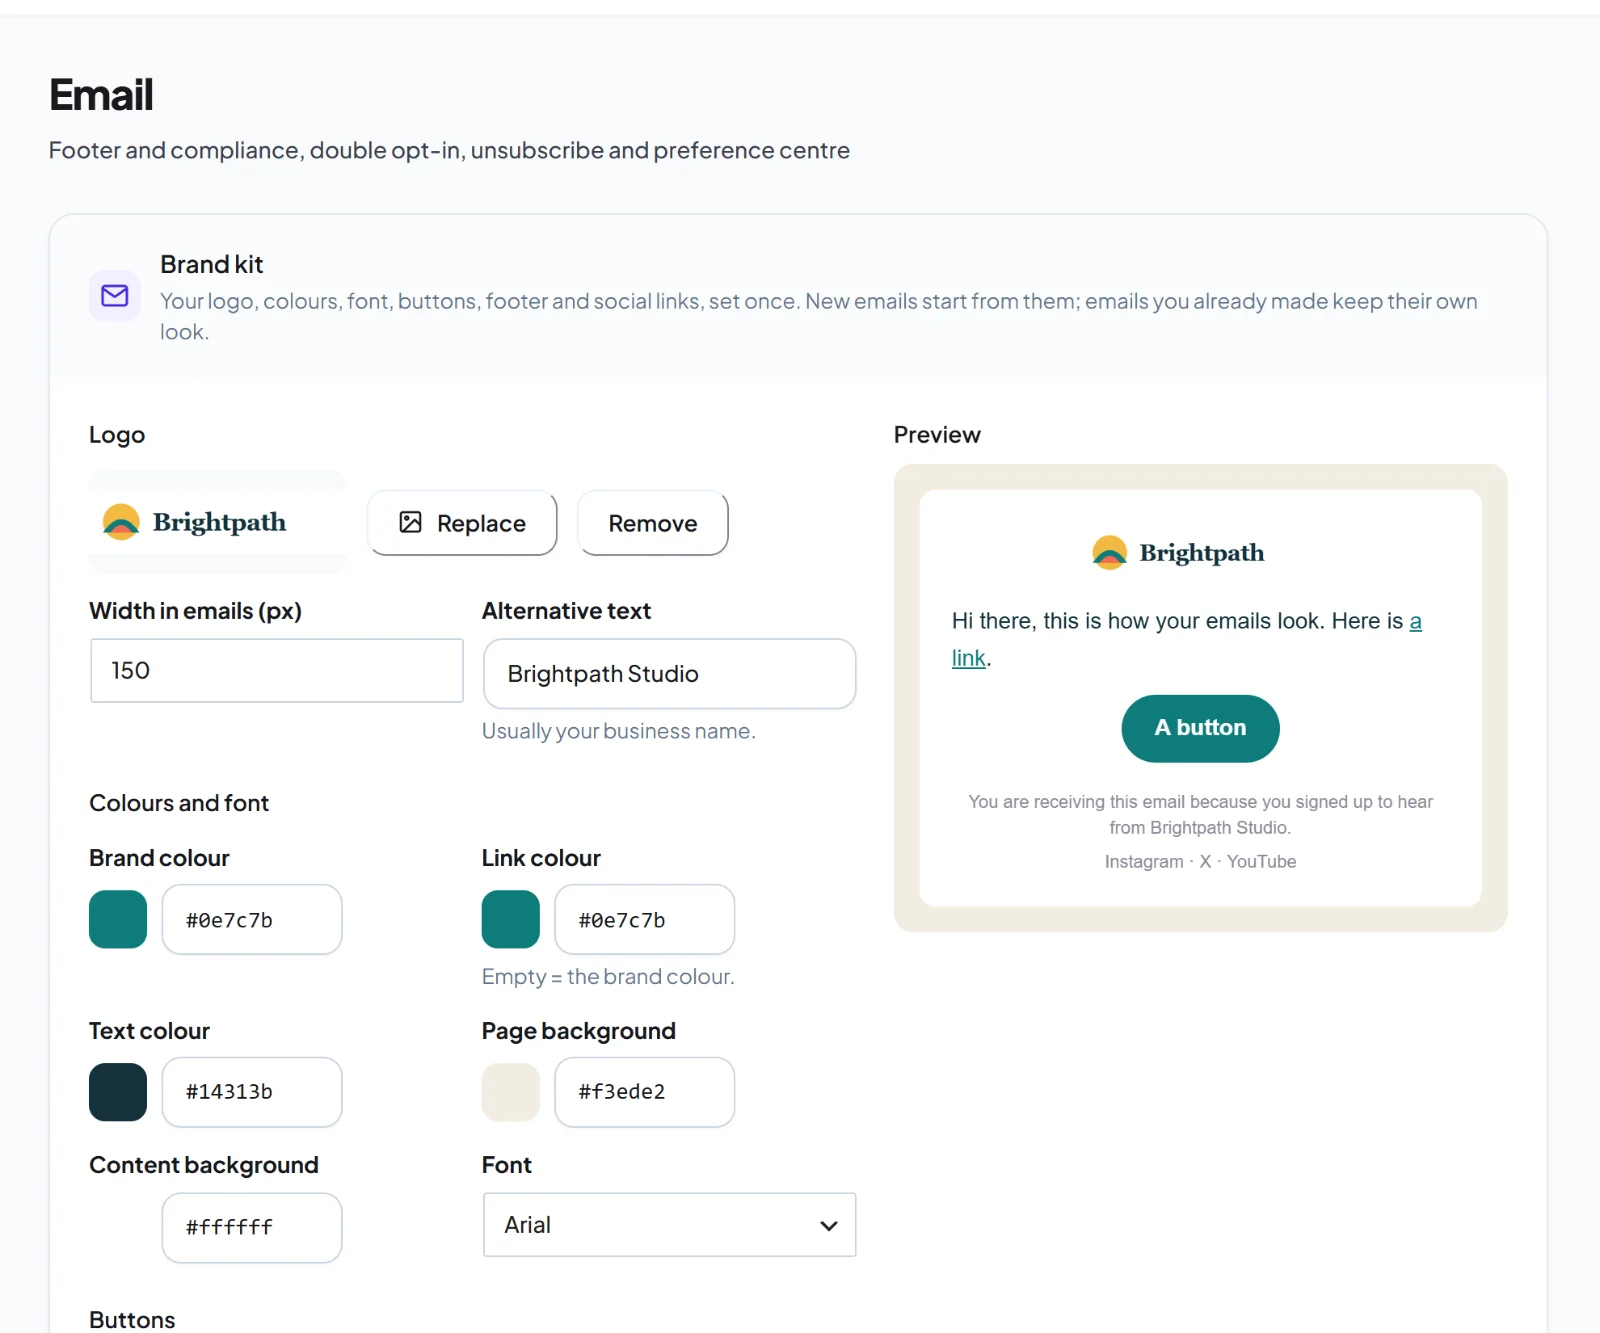Screen dimensions: 1600x1333
Task: Click the "Usually your business name." hint
Action: pyautogui.click(x=618, y=731)
